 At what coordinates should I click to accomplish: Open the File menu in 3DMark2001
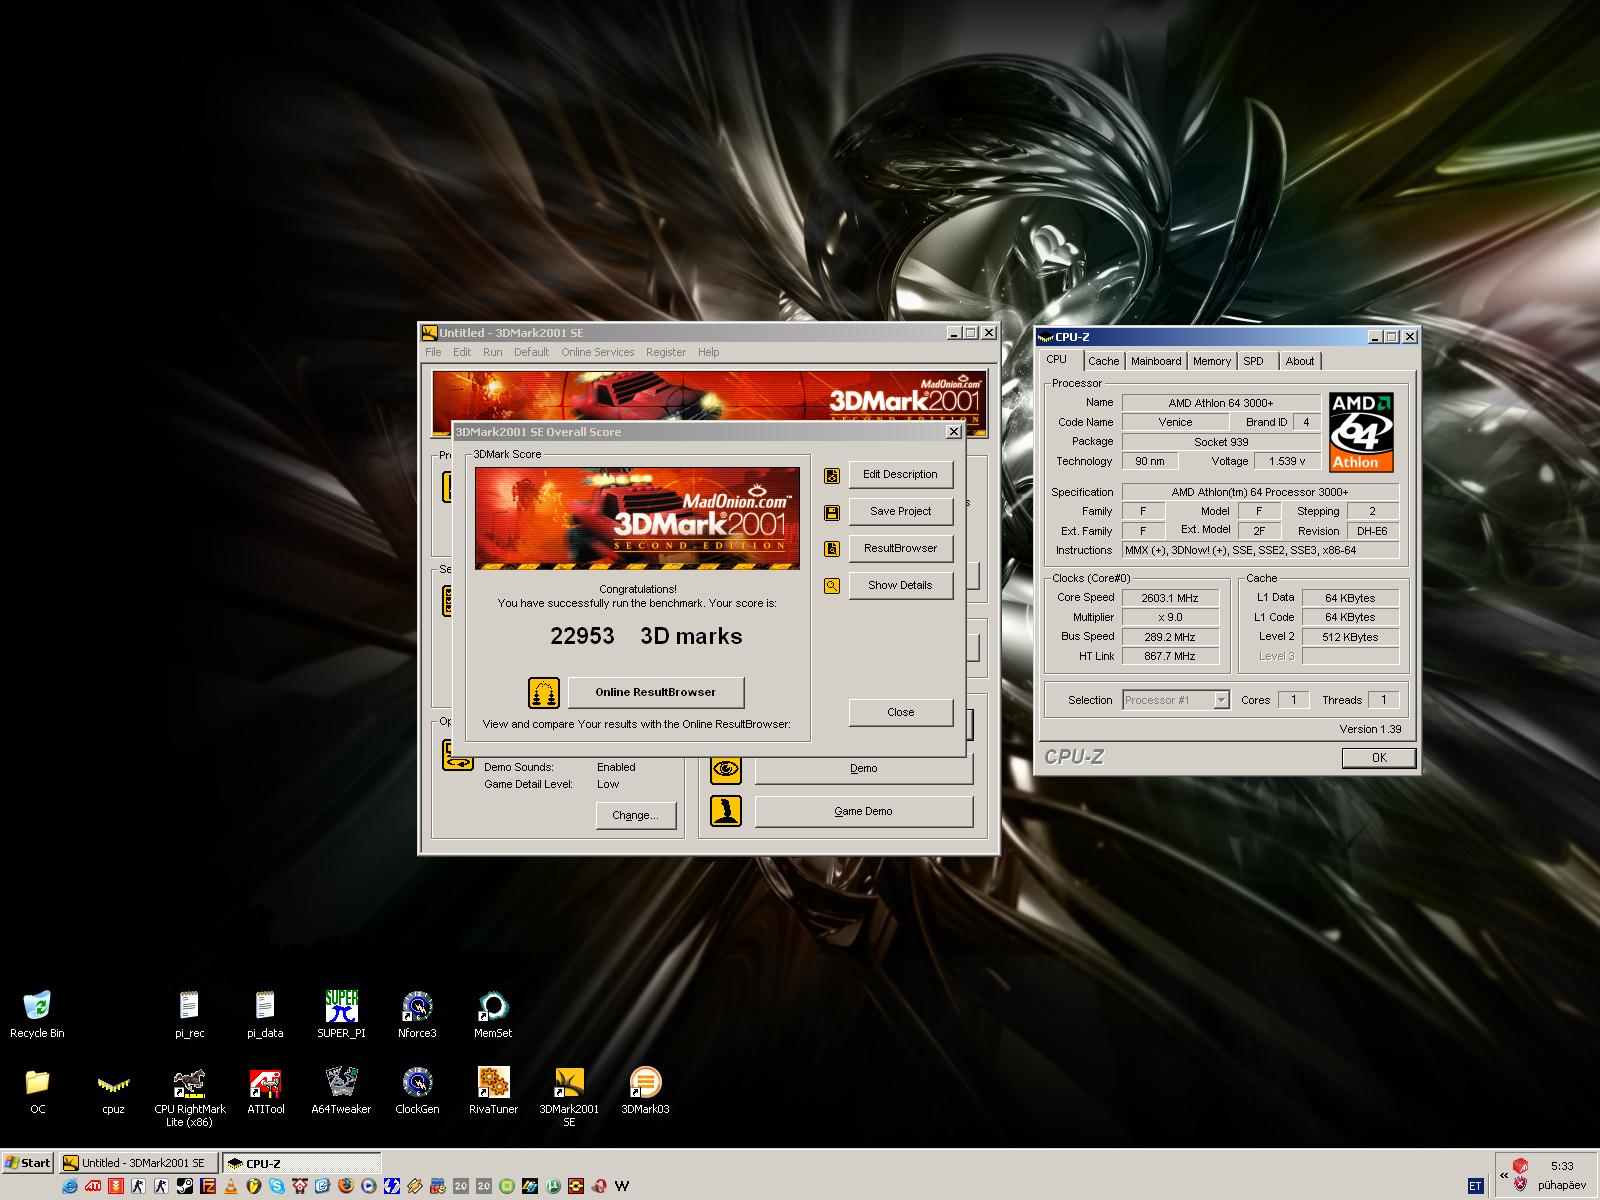coord(433,352)
